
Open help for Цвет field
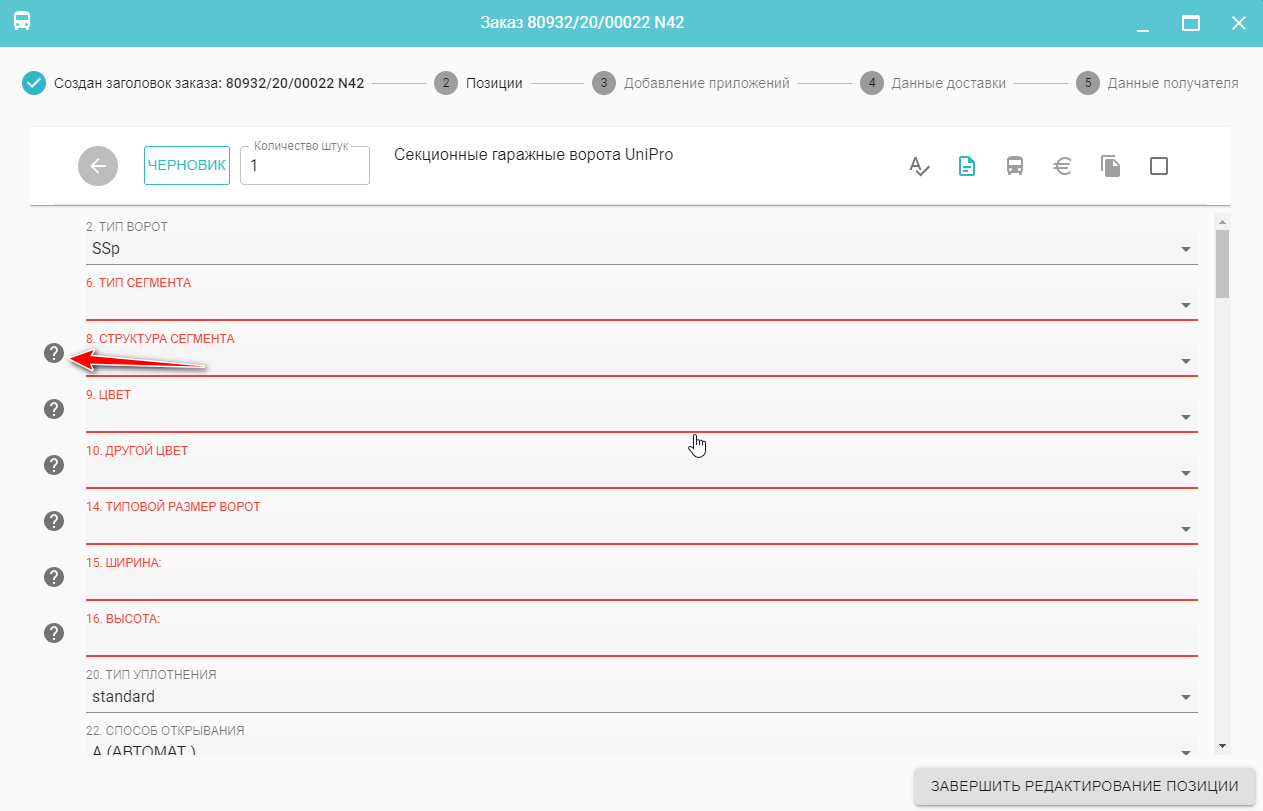point(54,409)
